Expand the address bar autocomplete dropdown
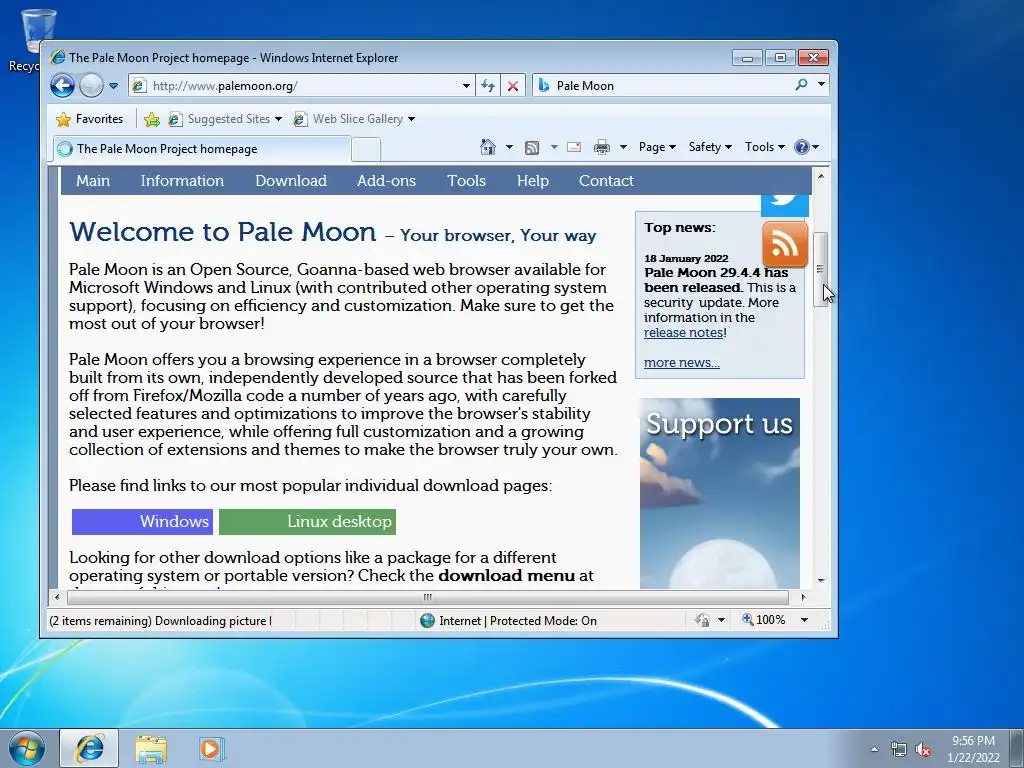The height and width of the screenshot is (768, 1024). click(x=466, y=86)
